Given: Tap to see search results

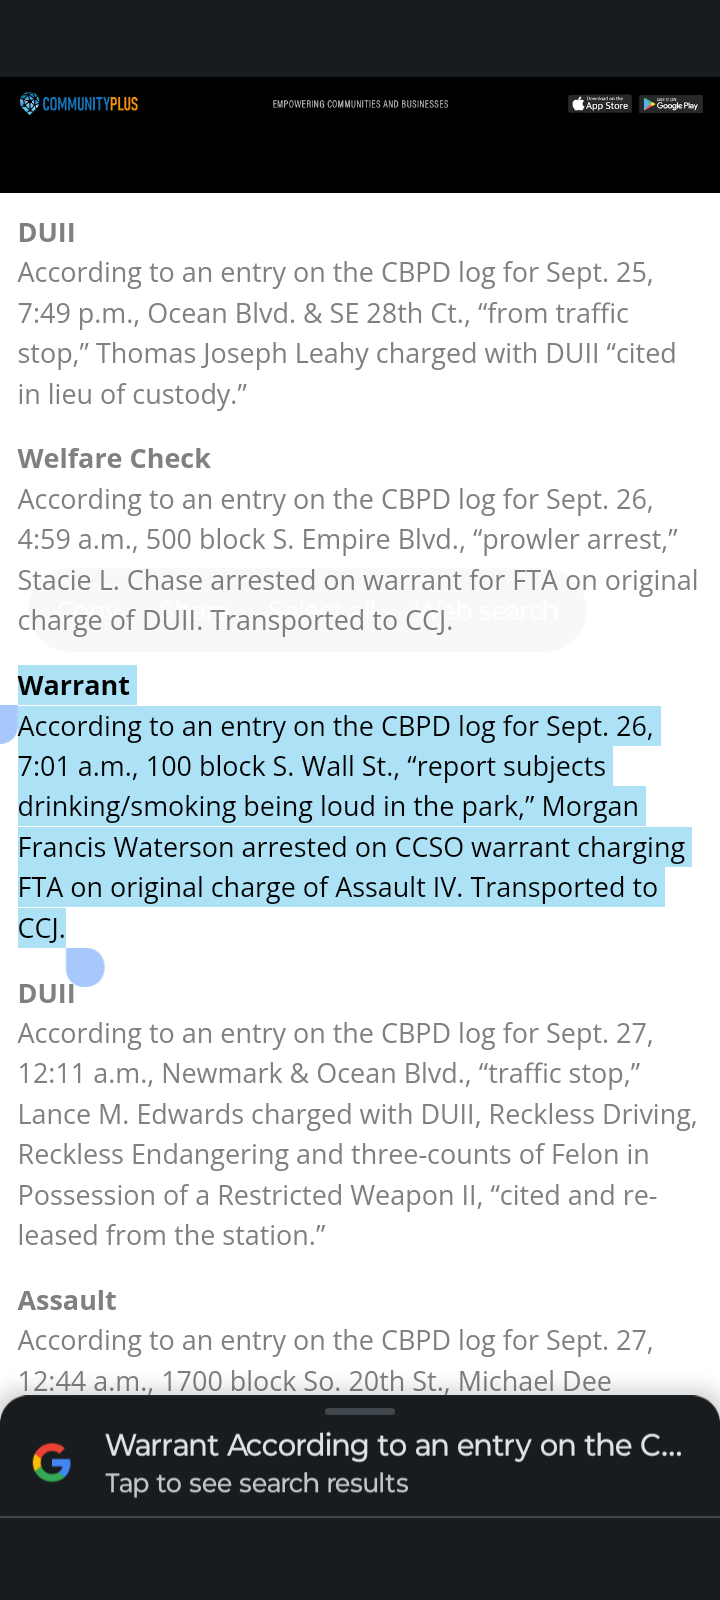Looking at the screenshot, I should pos(257,1483).
